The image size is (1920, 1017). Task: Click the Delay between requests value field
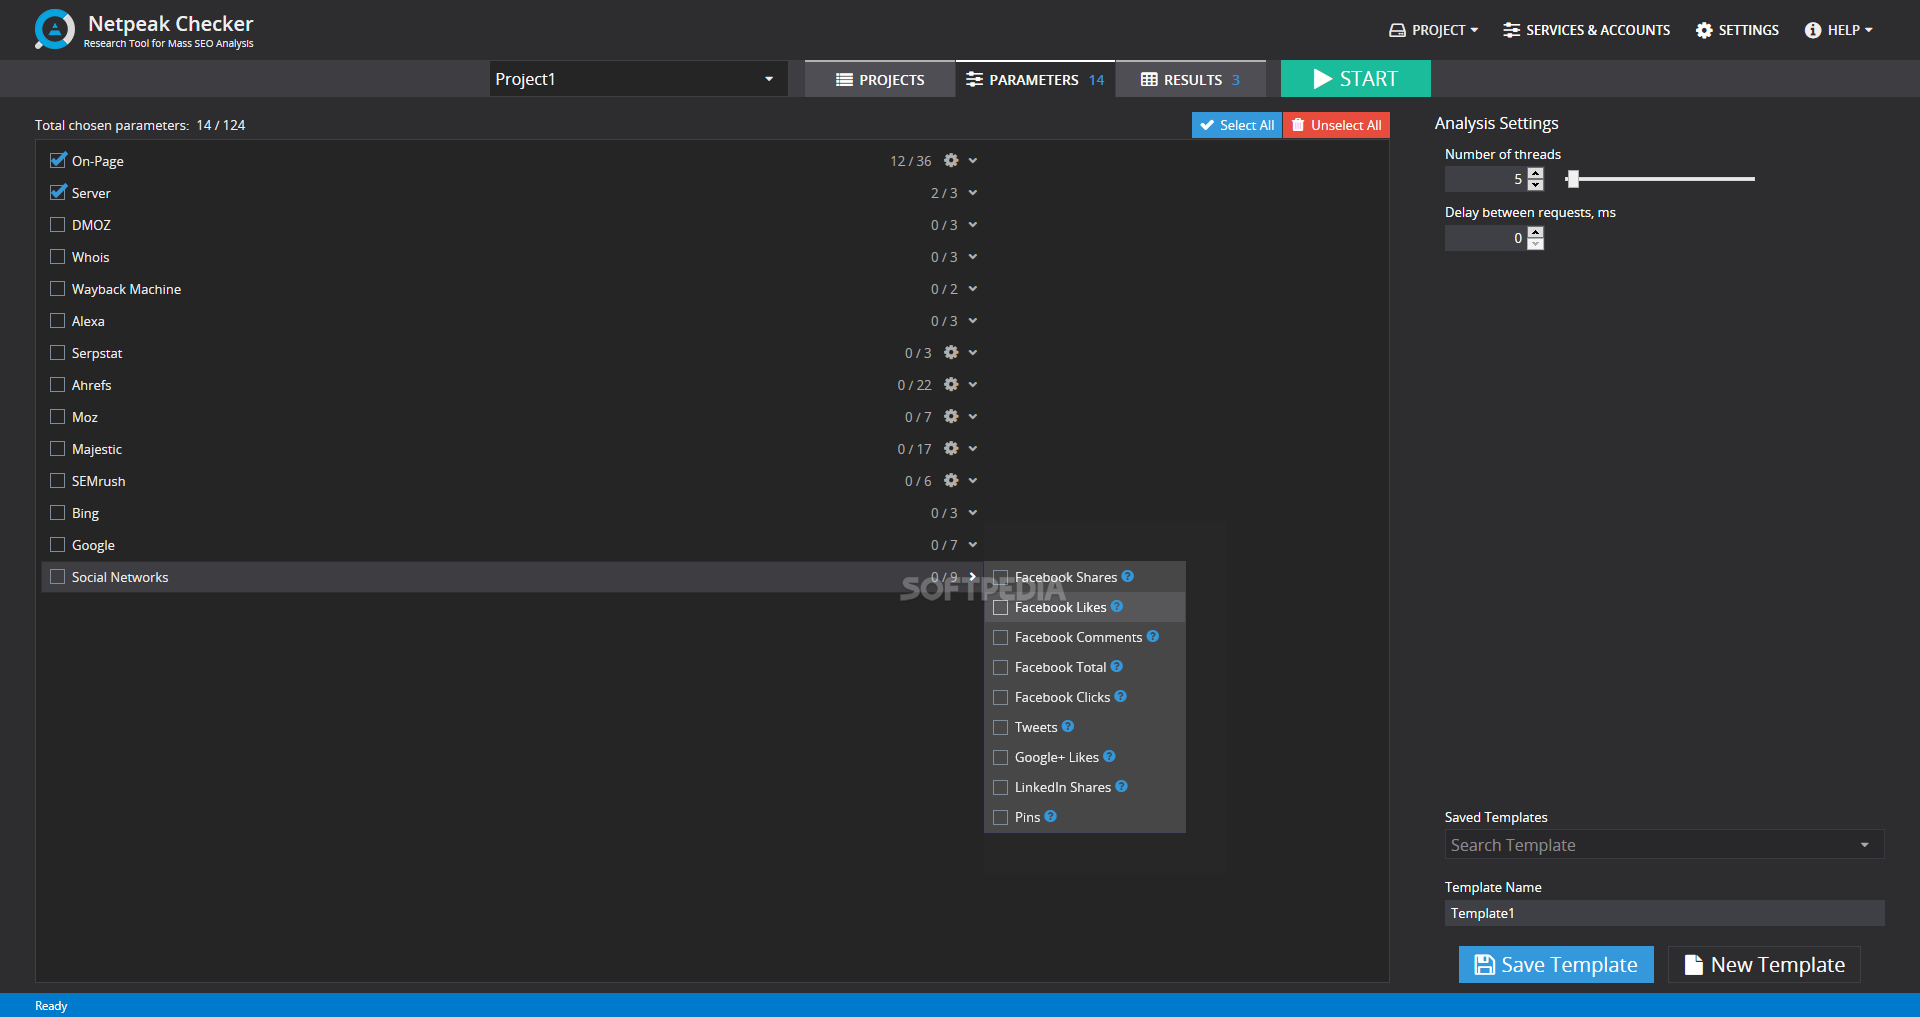(1486, 238)
